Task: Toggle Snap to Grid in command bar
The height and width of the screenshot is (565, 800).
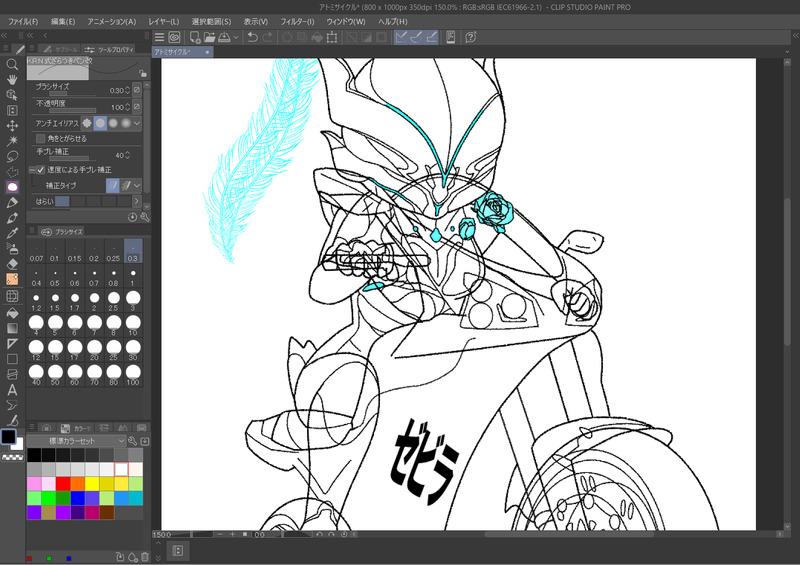Action: coord(432,37)
